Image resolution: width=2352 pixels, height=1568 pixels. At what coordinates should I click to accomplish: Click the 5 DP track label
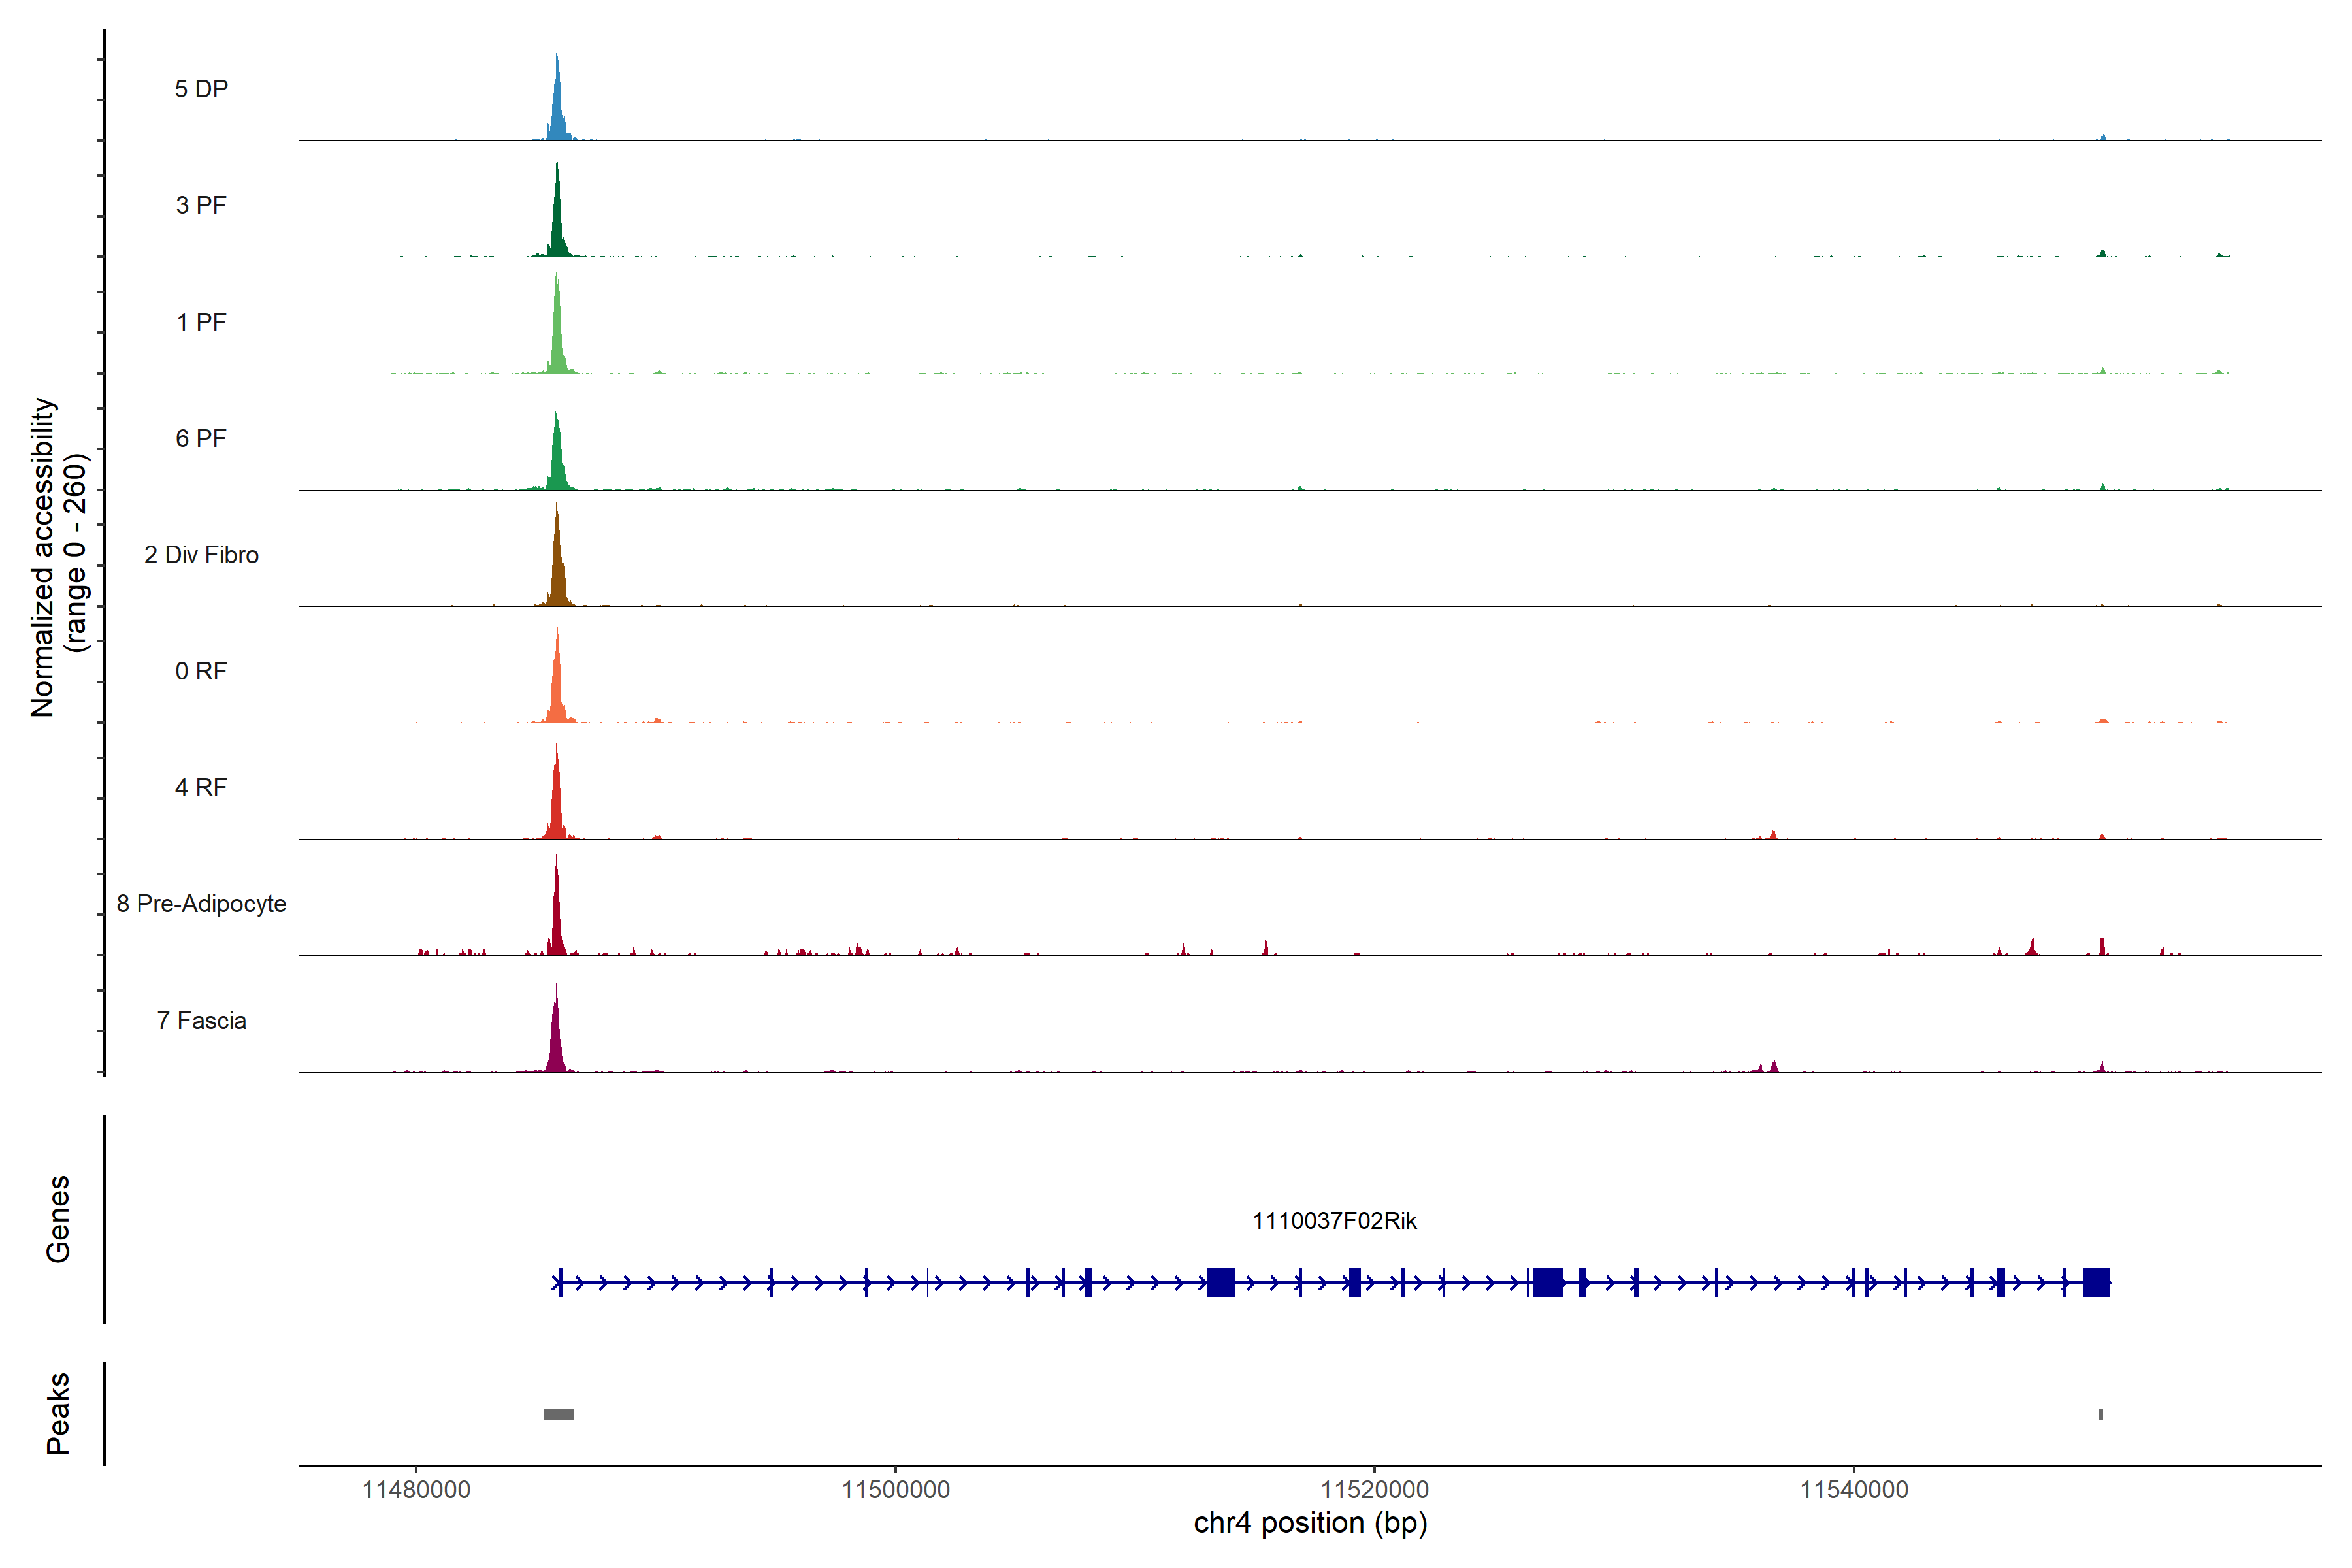[x=201, y=89]
